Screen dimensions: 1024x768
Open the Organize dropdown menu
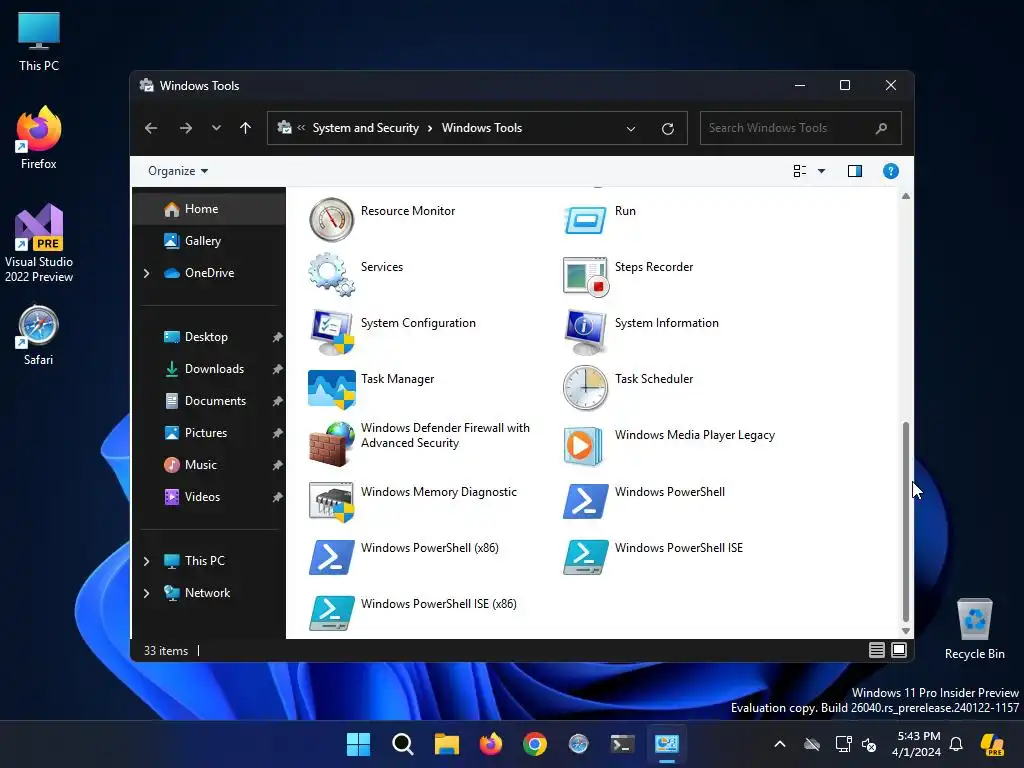178,171
